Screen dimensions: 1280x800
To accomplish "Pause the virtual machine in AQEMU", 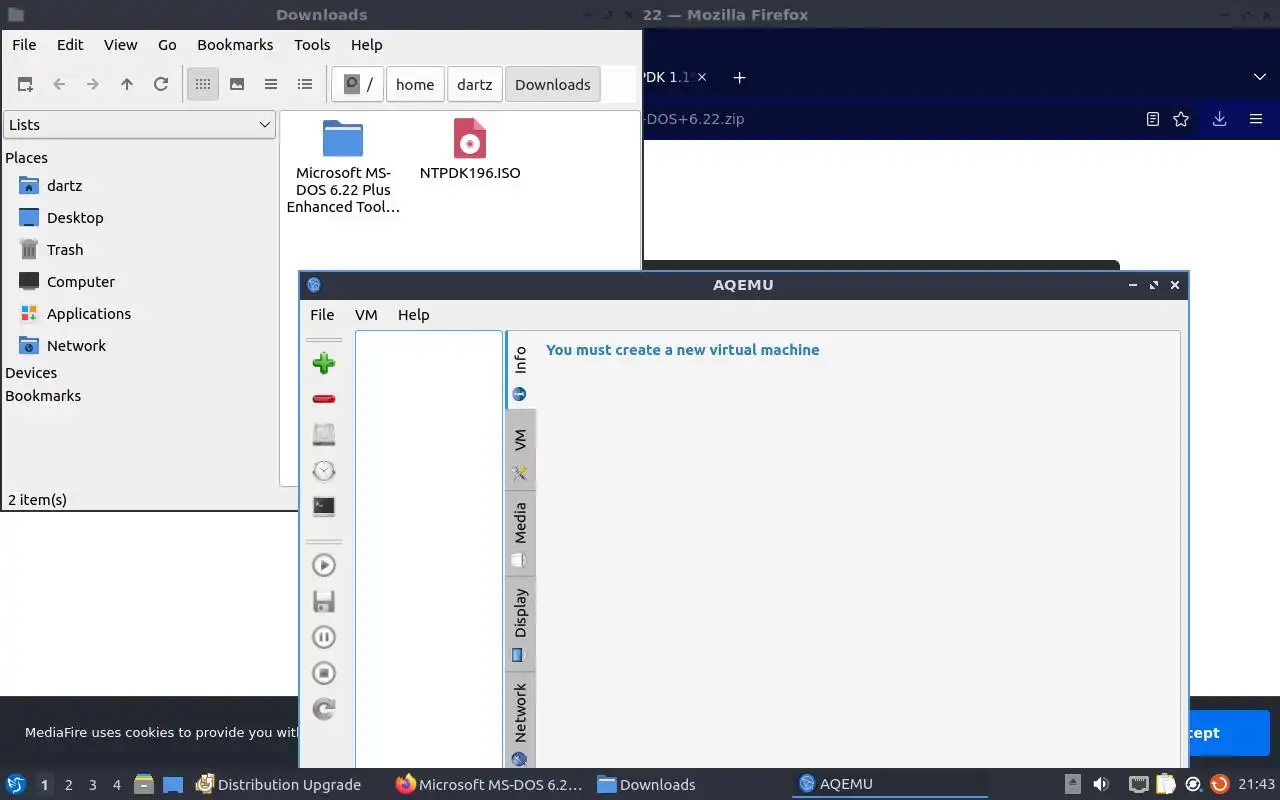I will (323, 637).
